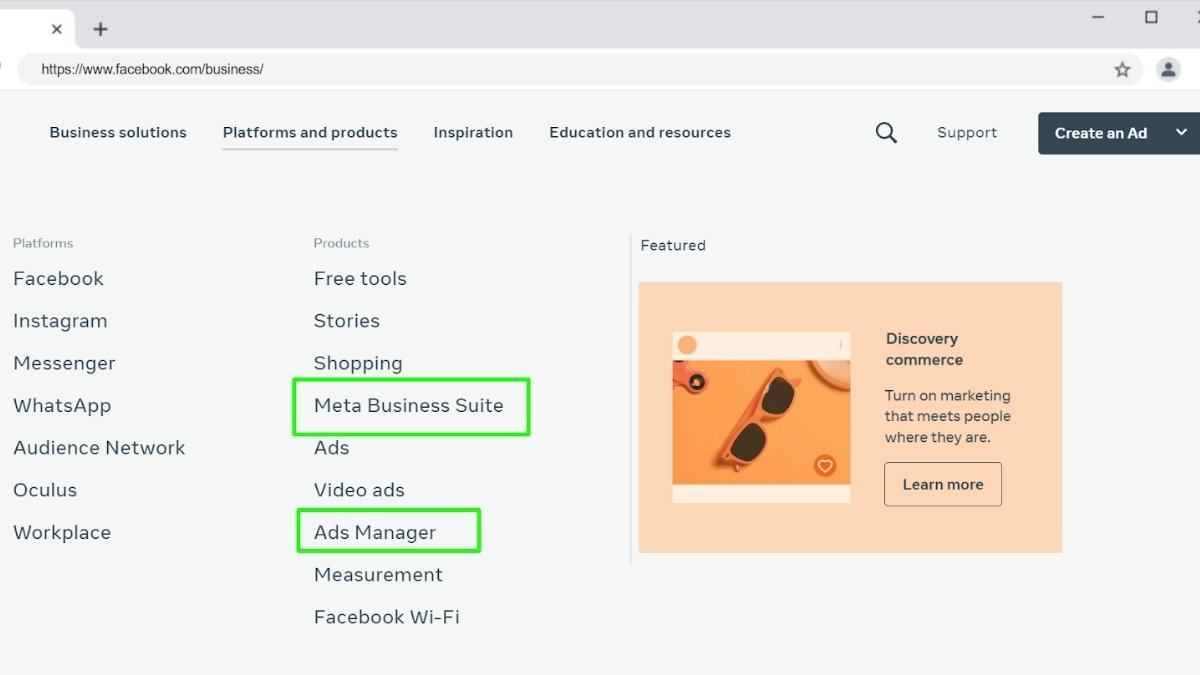1200x675 pixels.
Task: Select the Platforms and products tab
Action: coord(310,132)
